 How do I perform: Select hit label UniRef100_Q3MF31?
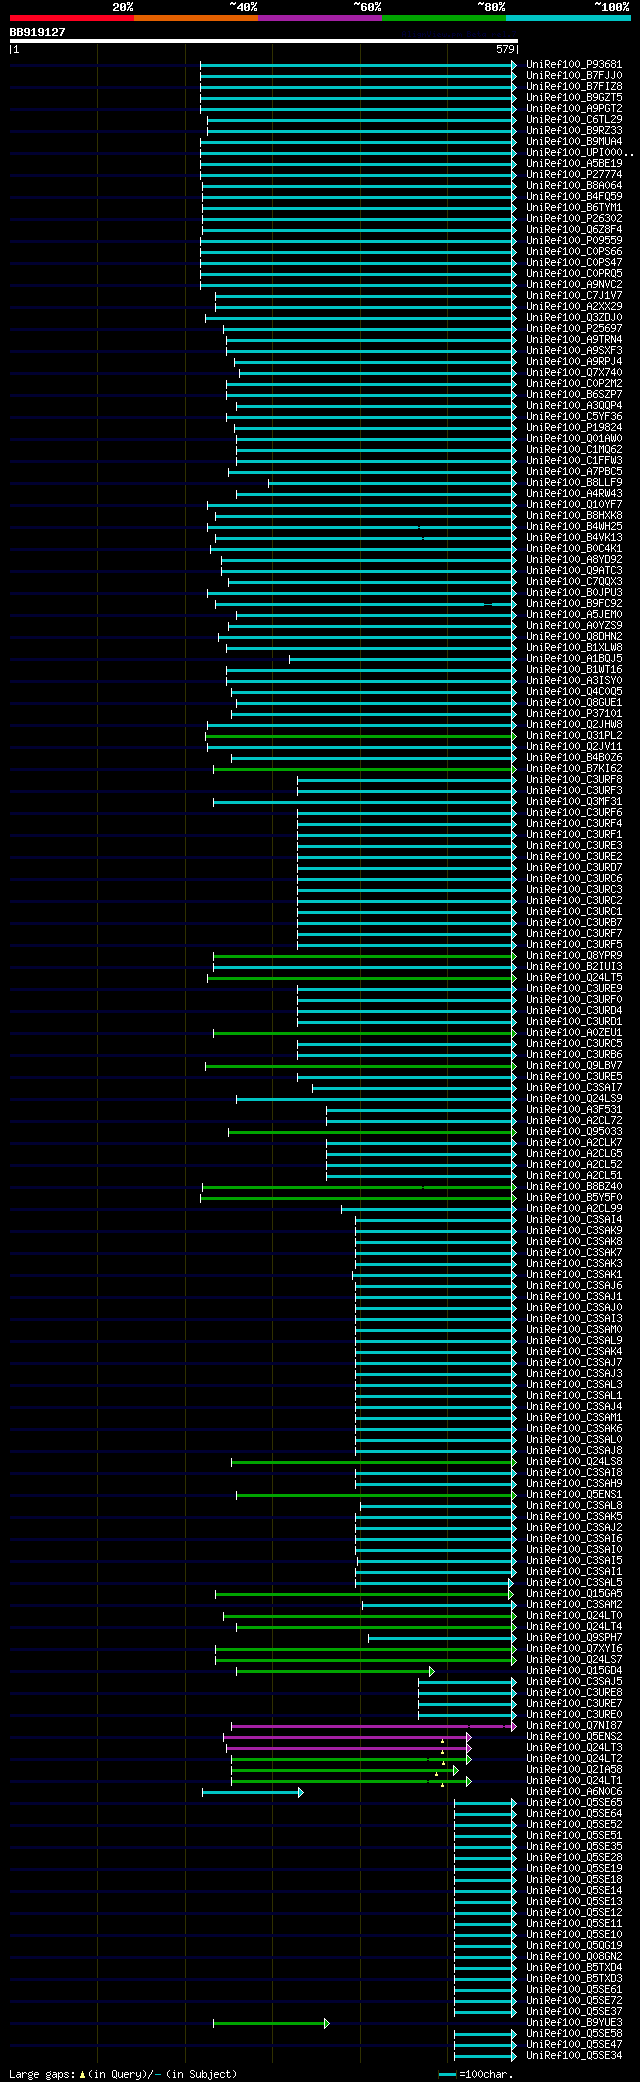(574, 802)
